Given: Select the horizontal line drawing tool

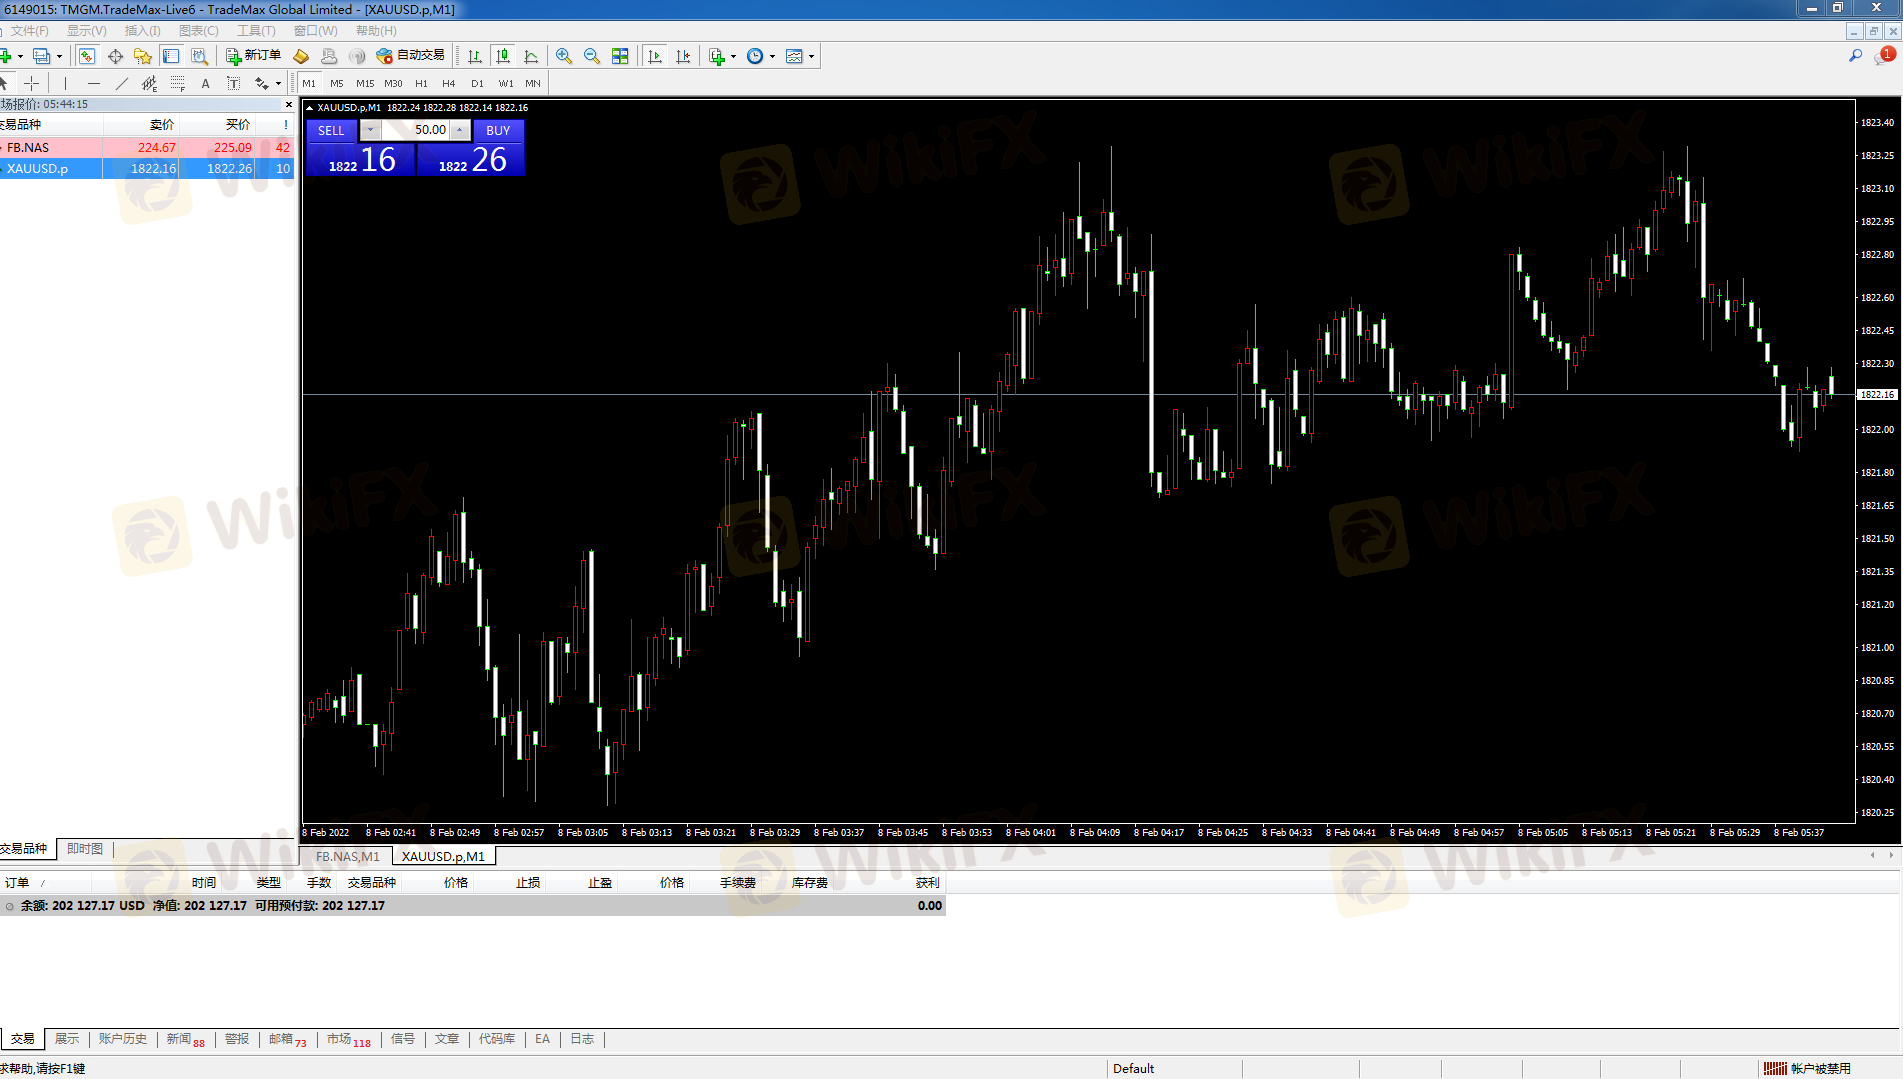Looking at the screenshot, I should (94, 83).
